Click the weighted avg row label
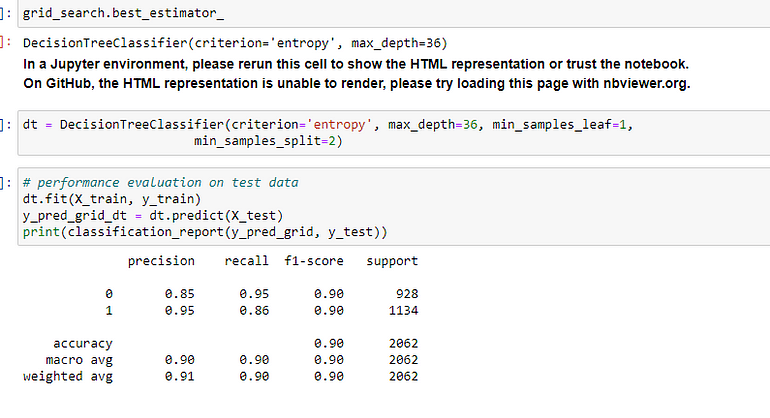Screen dimensions: 770x418 [68, 376]
